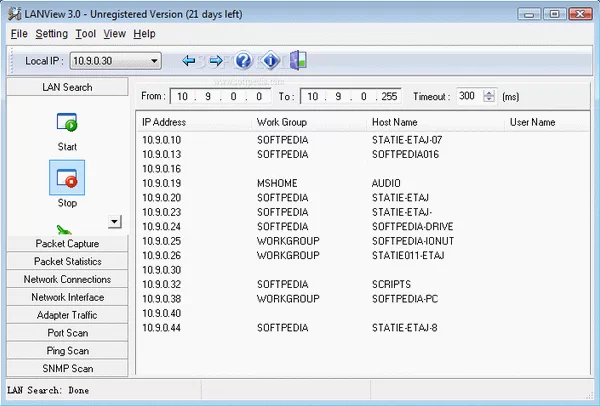This screenshot has height=406, width=600.
Task: Click the From IP address field
Action: coord(220,96)
